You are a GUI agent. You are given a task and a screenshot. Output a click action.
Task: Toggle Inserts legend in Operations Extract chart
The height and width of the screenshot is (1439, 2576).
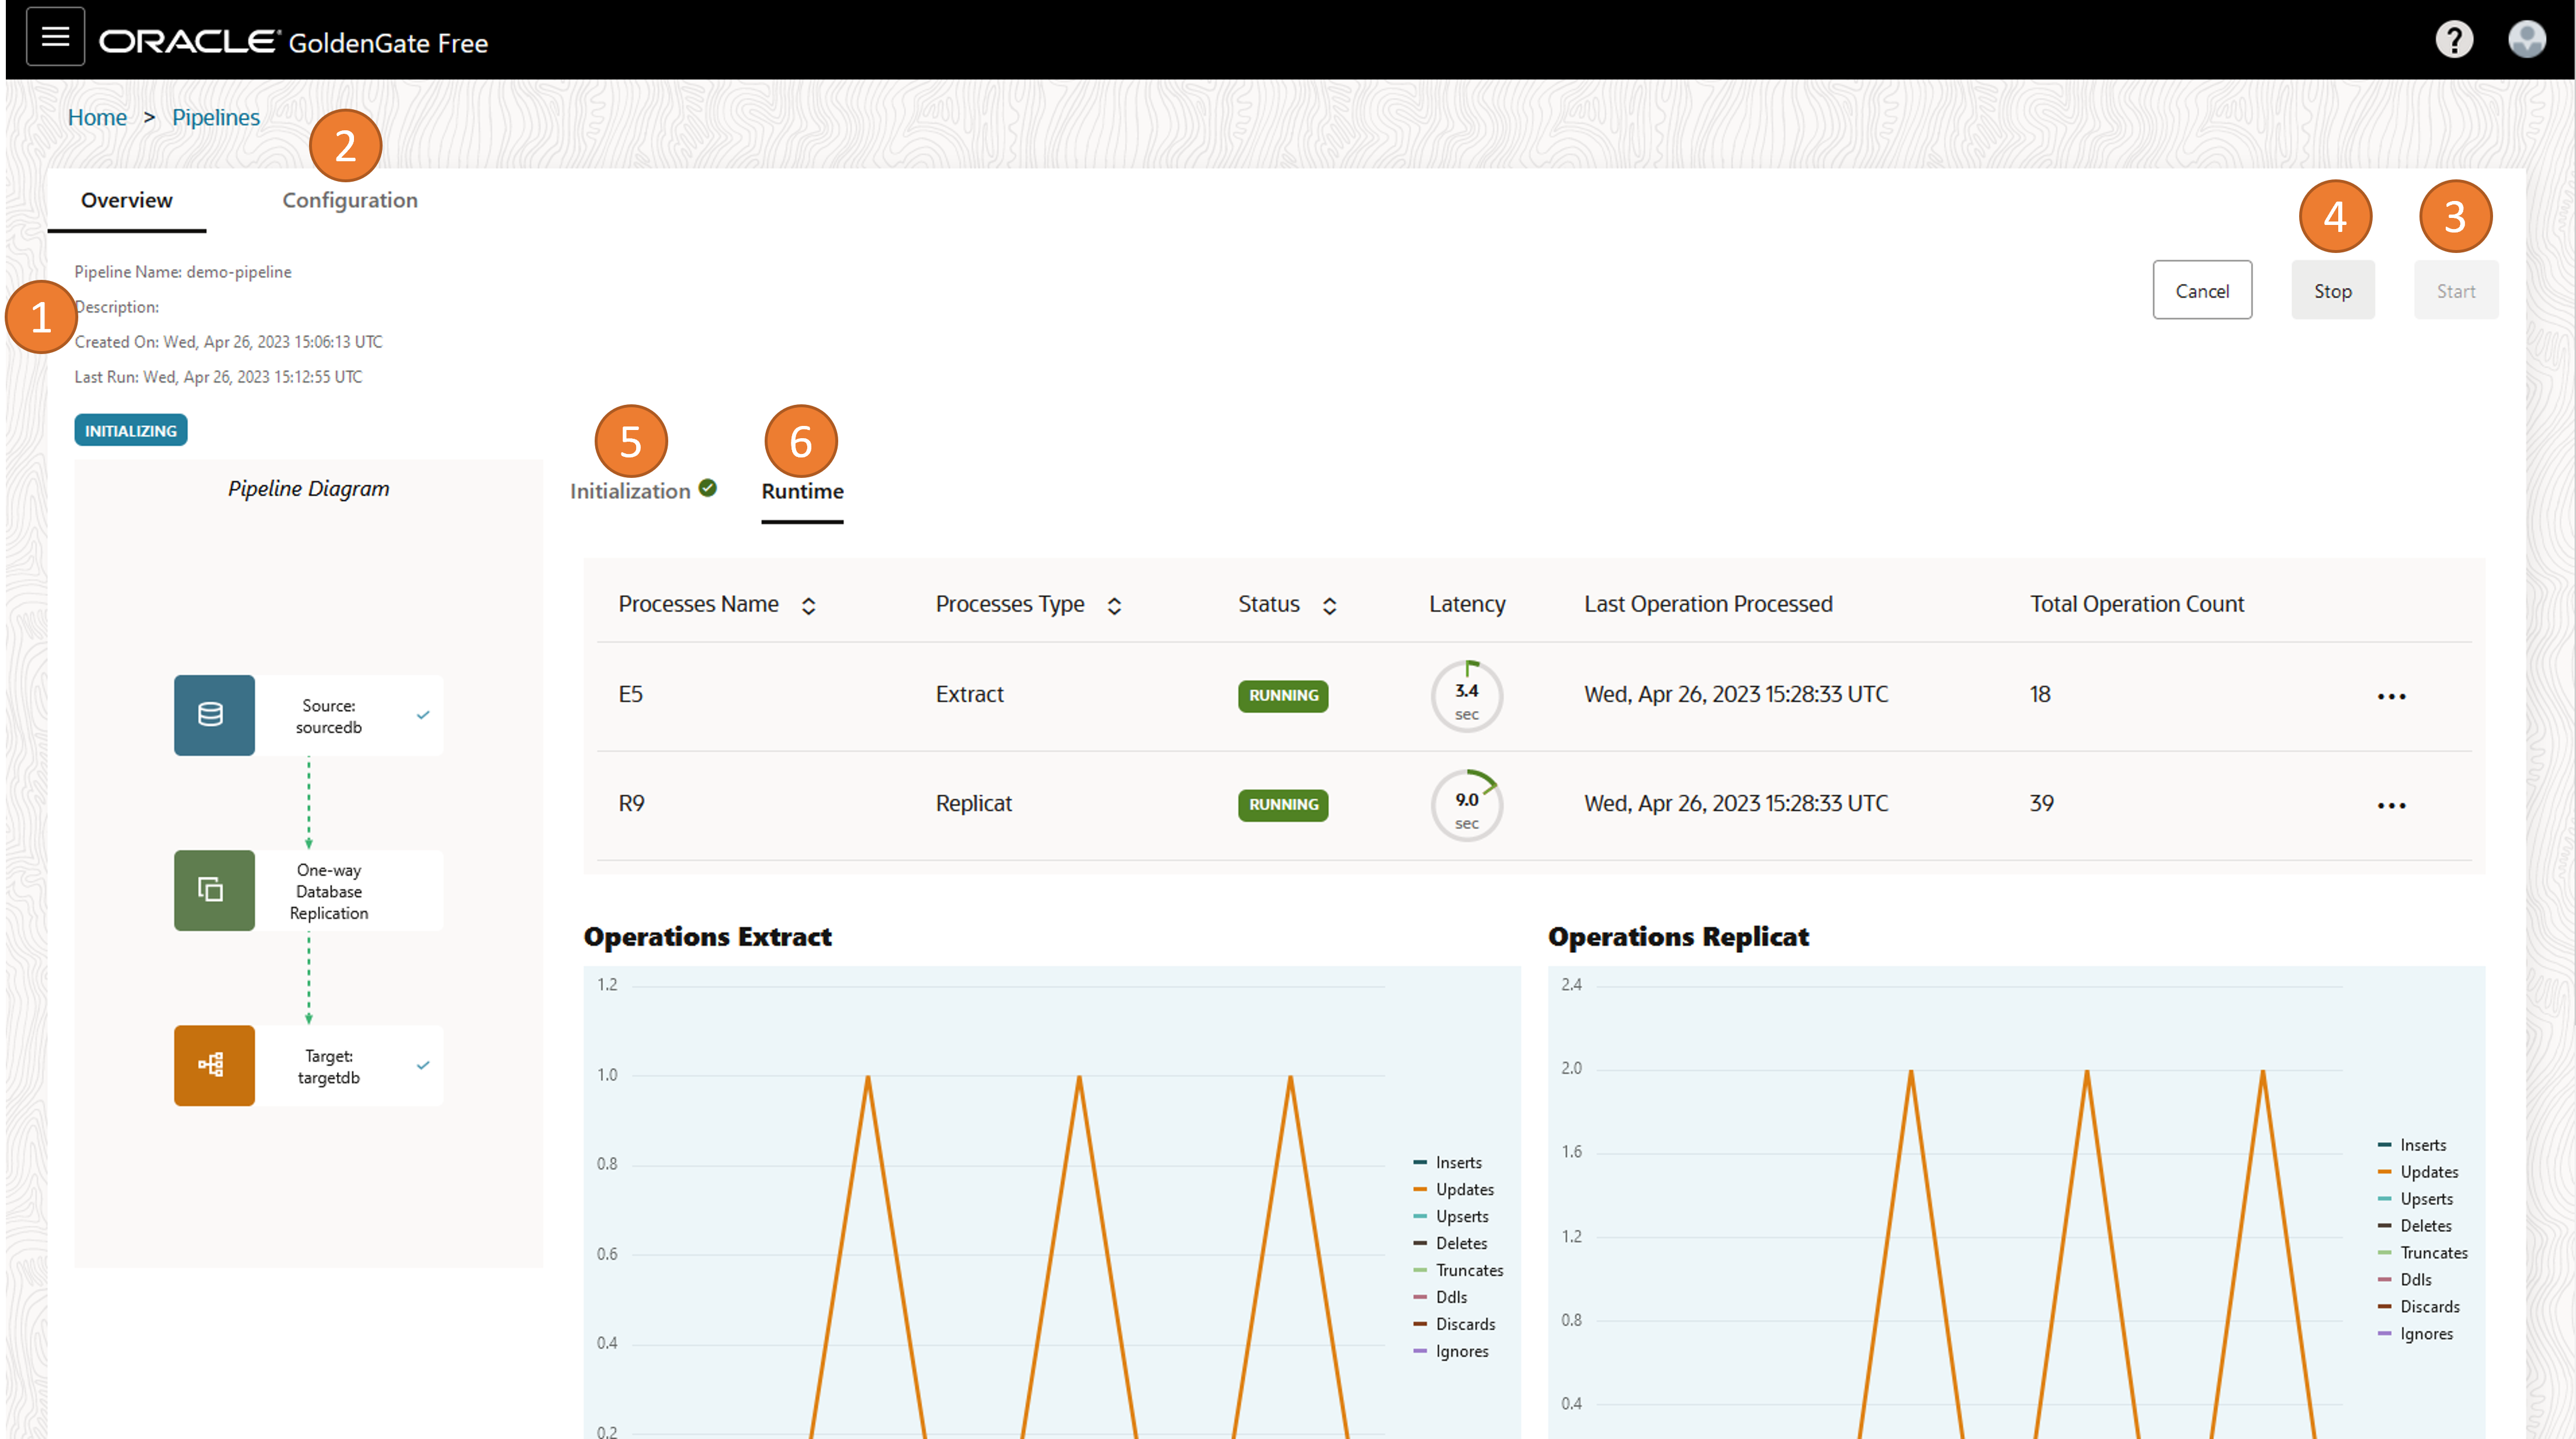(1448, 1162)
